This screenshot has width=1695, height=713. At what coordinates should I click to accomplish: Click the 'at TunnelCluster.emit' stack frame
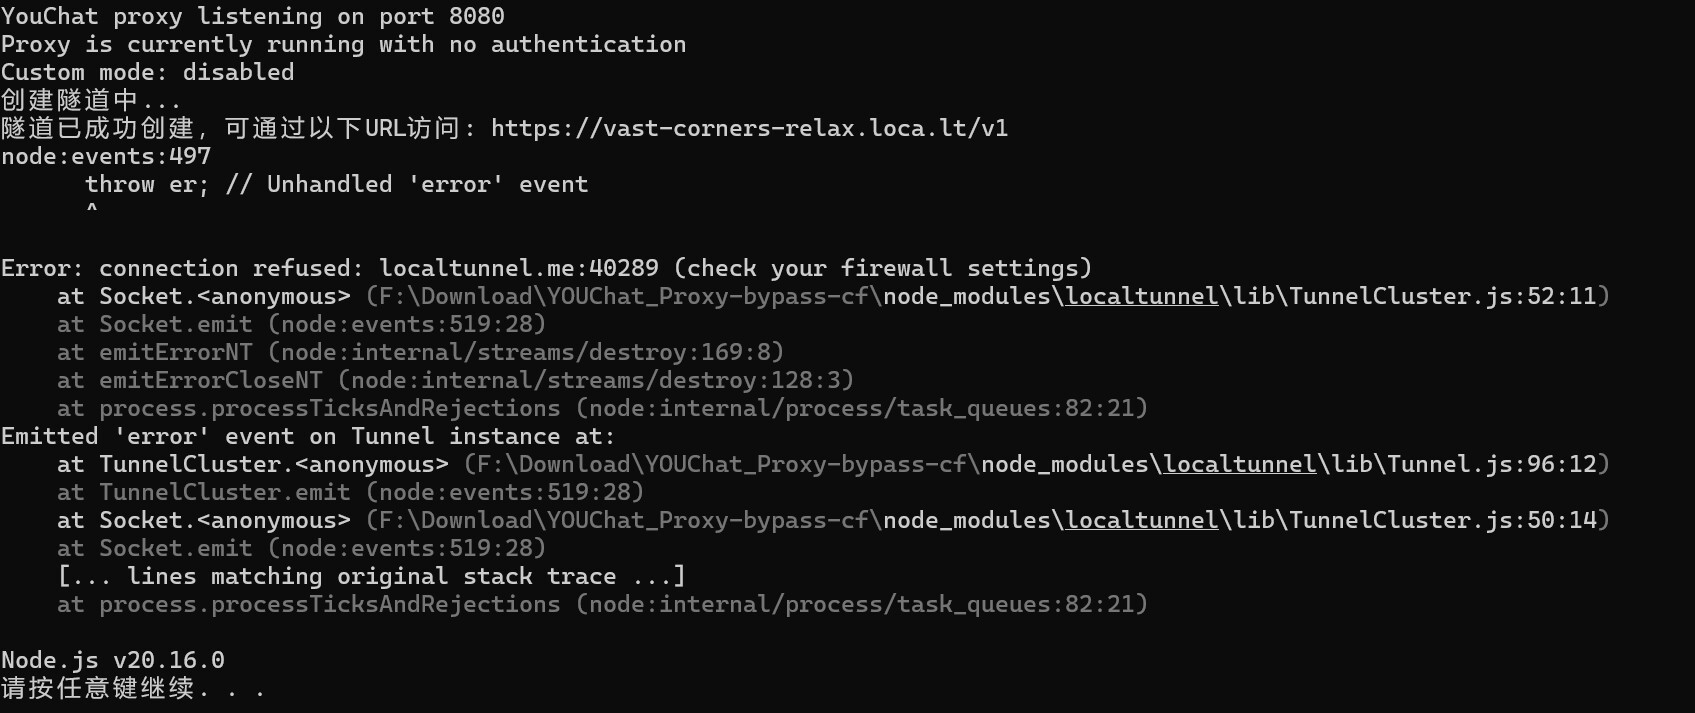350,493
